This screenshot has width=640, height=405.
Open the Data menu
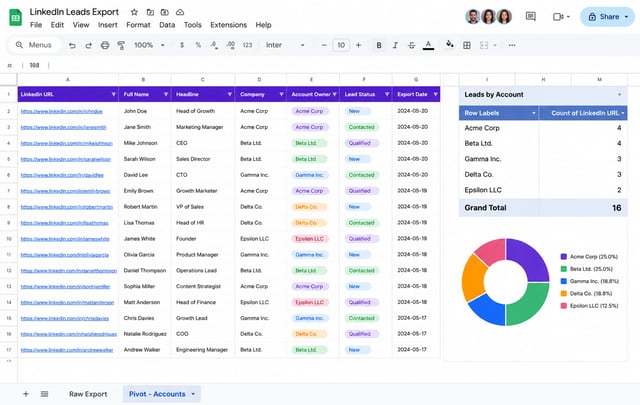click(x=167, y=25)
